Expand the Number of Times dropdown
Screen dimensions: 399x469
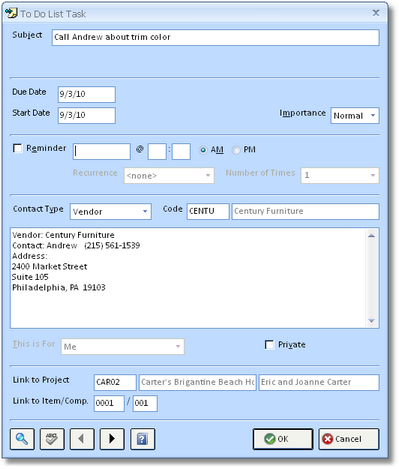pyautogui.click(x=340, y=175)
